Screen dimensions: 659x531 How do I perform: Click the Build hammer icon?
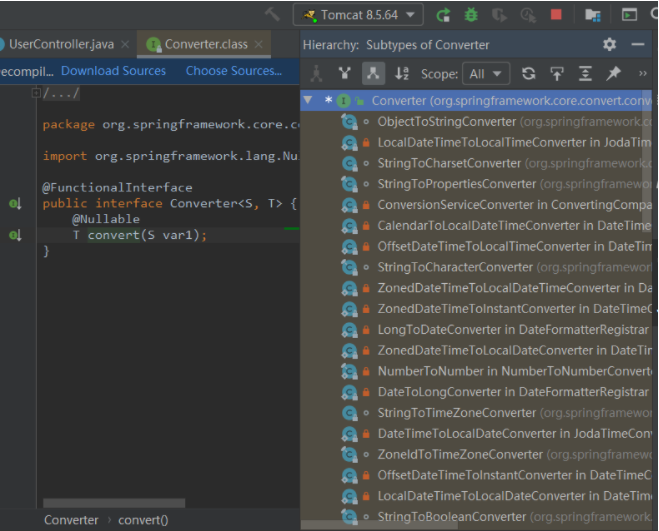[273, 15]
